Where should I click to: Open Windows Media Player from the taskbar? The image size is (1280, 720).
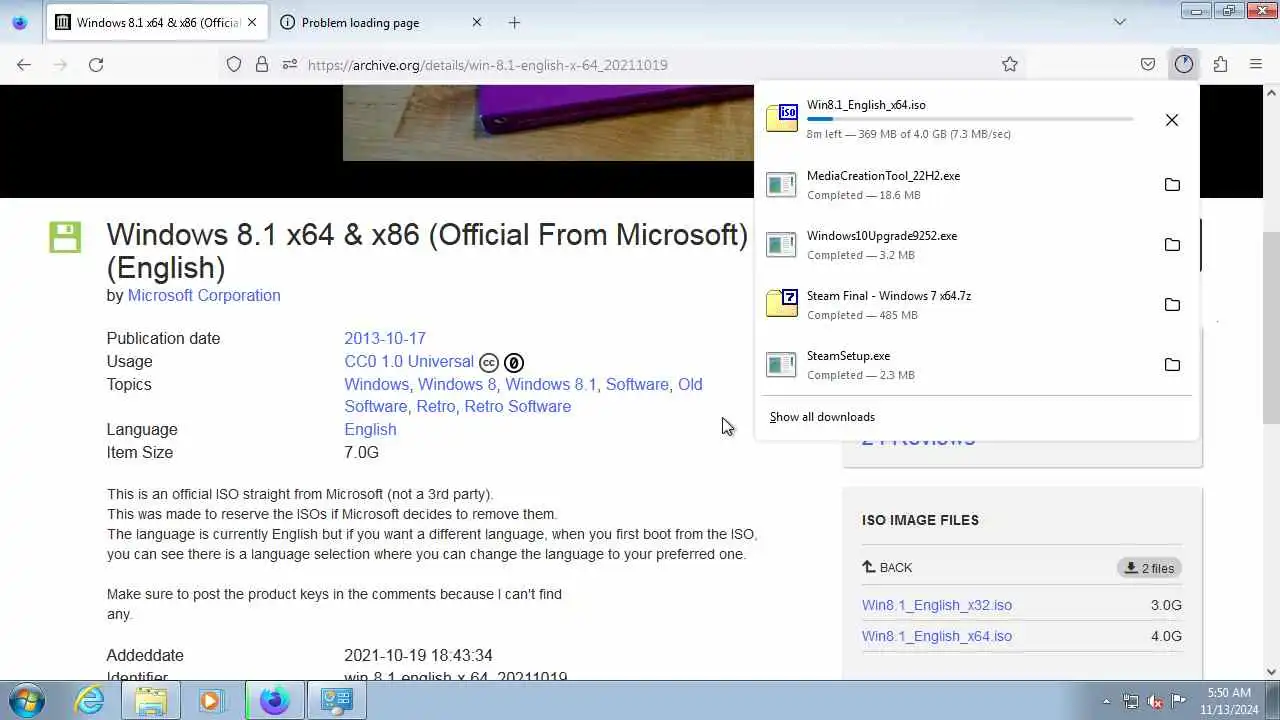(211, 700)
